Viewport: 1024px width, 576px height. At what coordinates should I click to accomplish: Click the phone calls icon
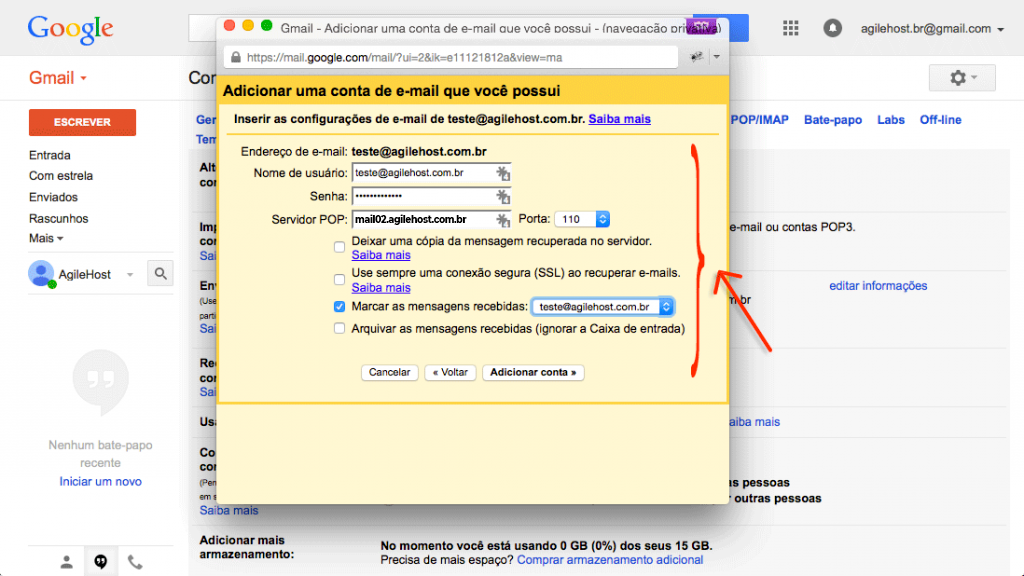[135, 561]
